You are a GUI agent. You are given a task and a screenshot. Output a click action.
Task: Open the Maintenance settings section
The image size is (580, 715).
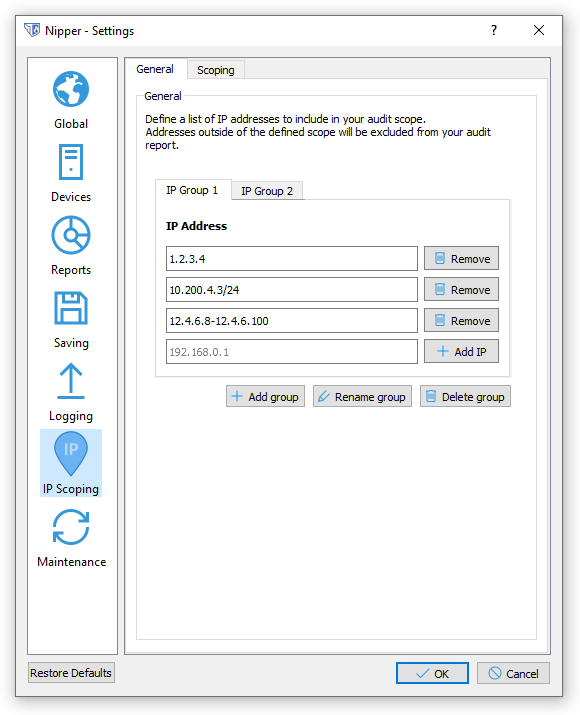(71, 539)
